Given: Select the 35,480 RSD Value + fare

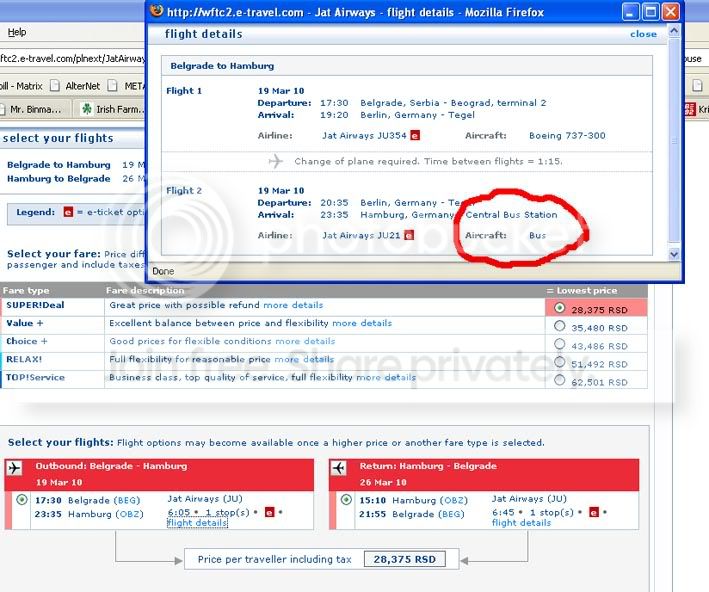Looking at the screenshot, I should [559, 325].
